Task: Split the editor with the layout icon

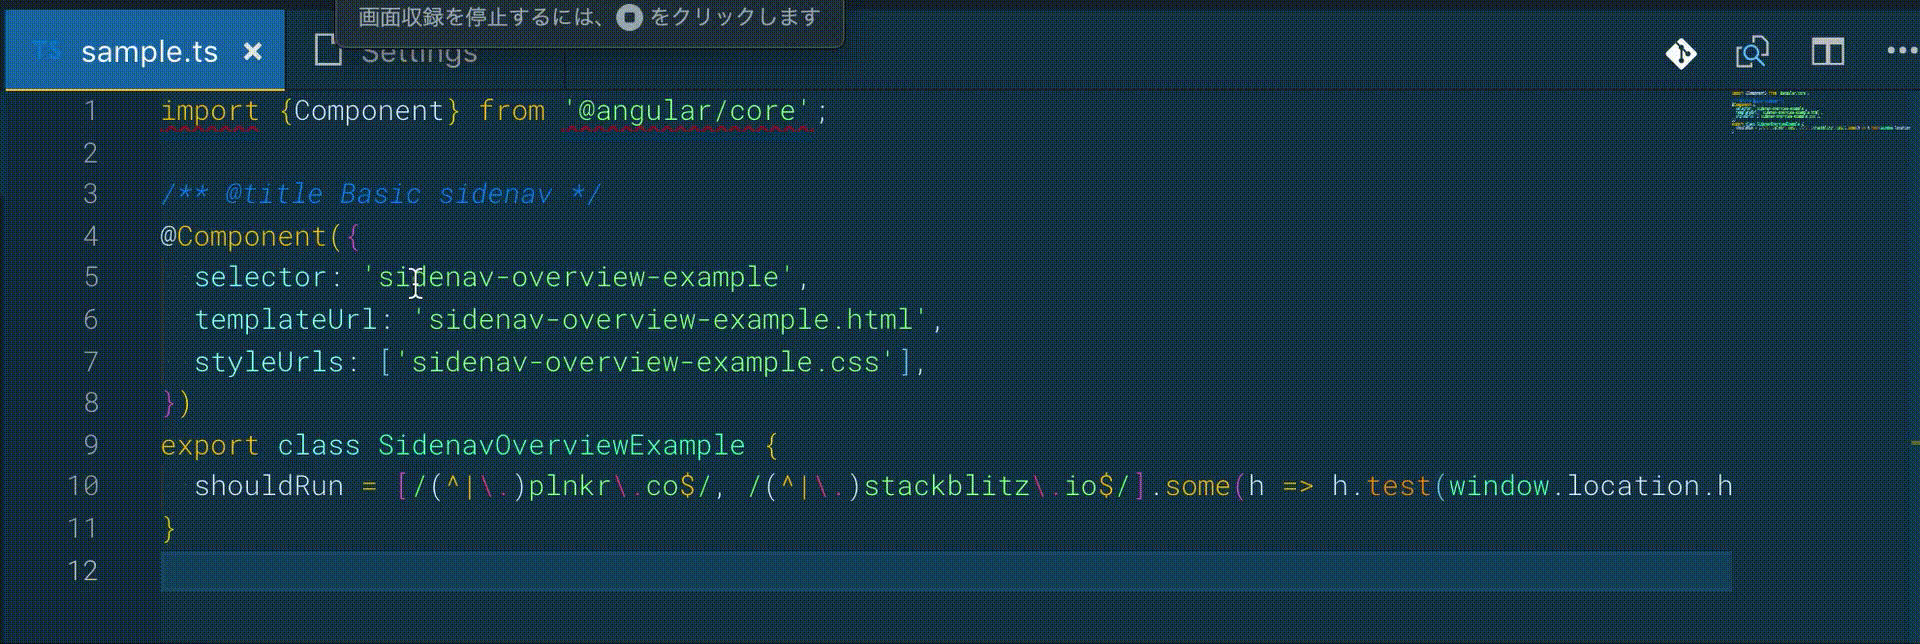Action: coord(1828,52)
